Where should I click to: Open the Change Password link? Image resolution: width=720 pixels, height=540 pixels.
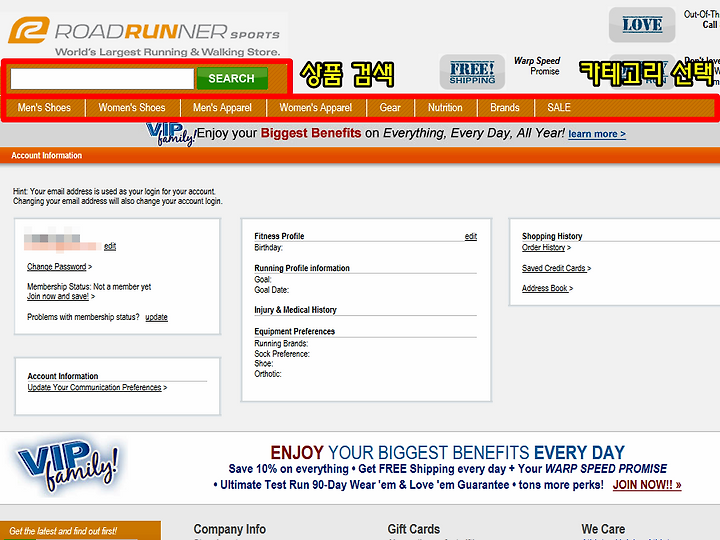click(57, 267)
